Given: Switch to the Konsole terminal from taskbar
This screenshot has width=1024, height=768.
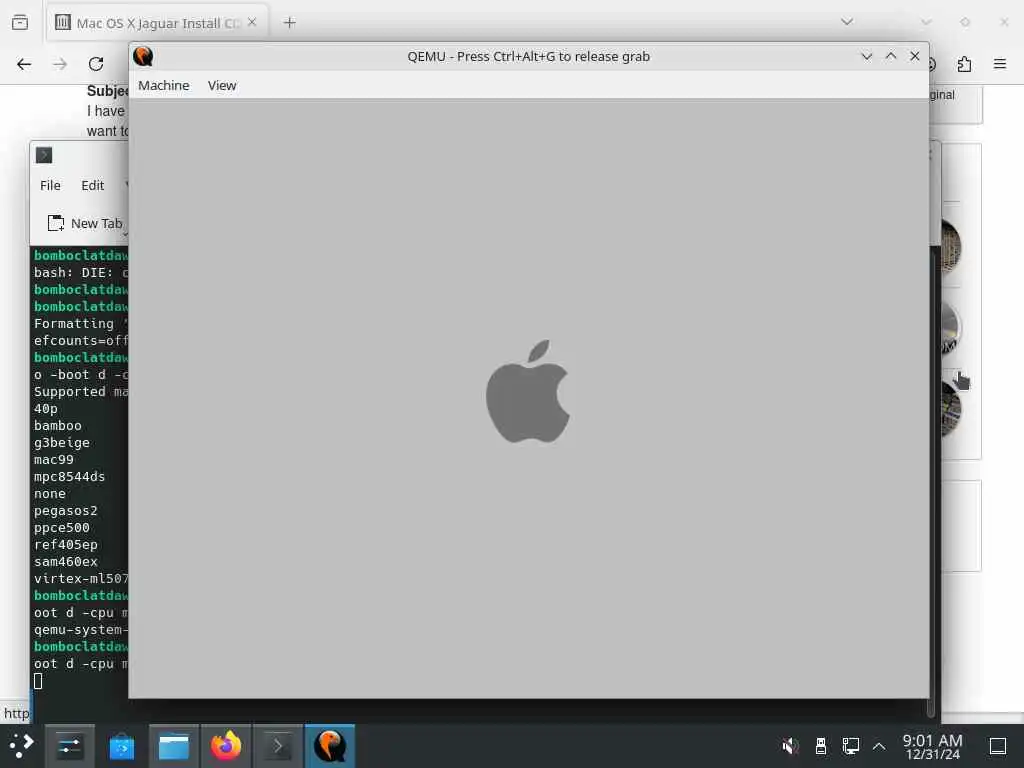Looking at the screenshot, I should click(x=278, y=746).
